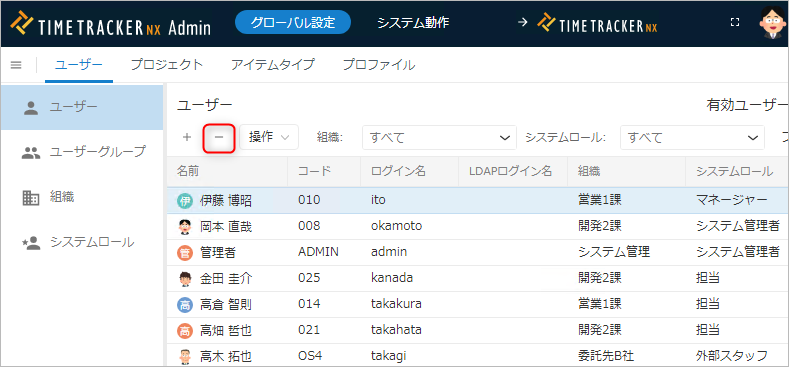The height and width of the screenshot is (367, 789).
Task: Click the plus add user icon
Action: 187,137
